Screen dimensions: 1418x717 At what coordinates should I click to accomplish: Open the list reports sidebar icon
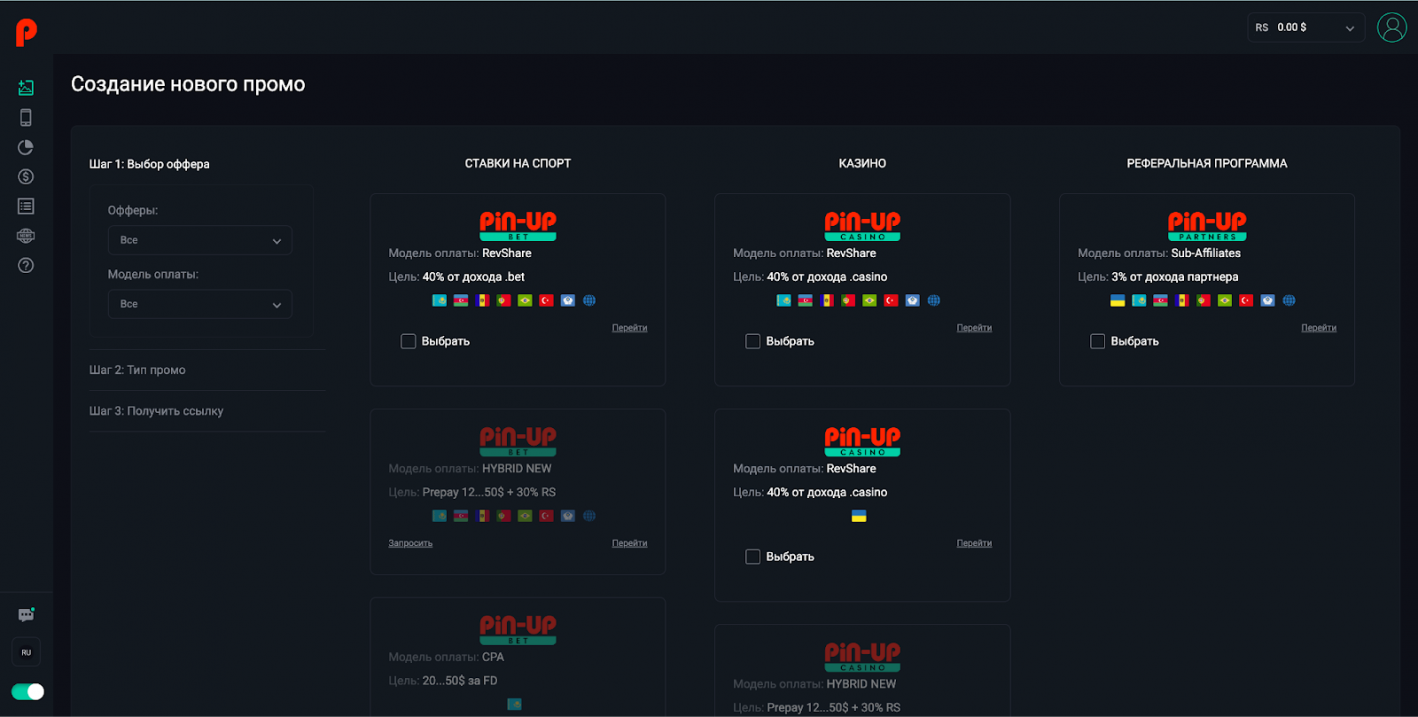pyautogui.click(x=26, y=206)
